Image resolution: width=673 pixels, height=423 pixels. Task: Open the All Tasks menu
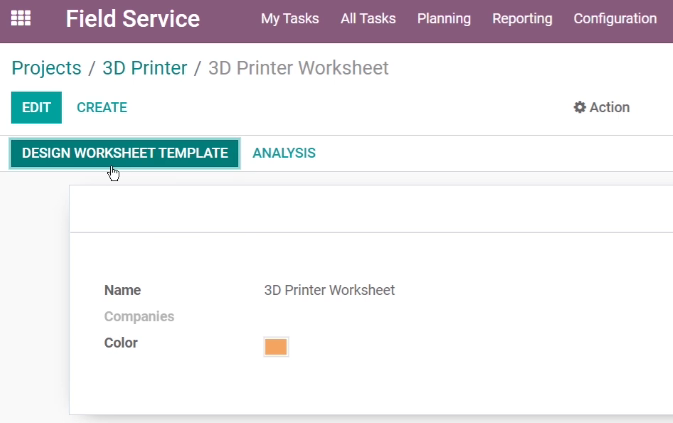click(368, 19)
